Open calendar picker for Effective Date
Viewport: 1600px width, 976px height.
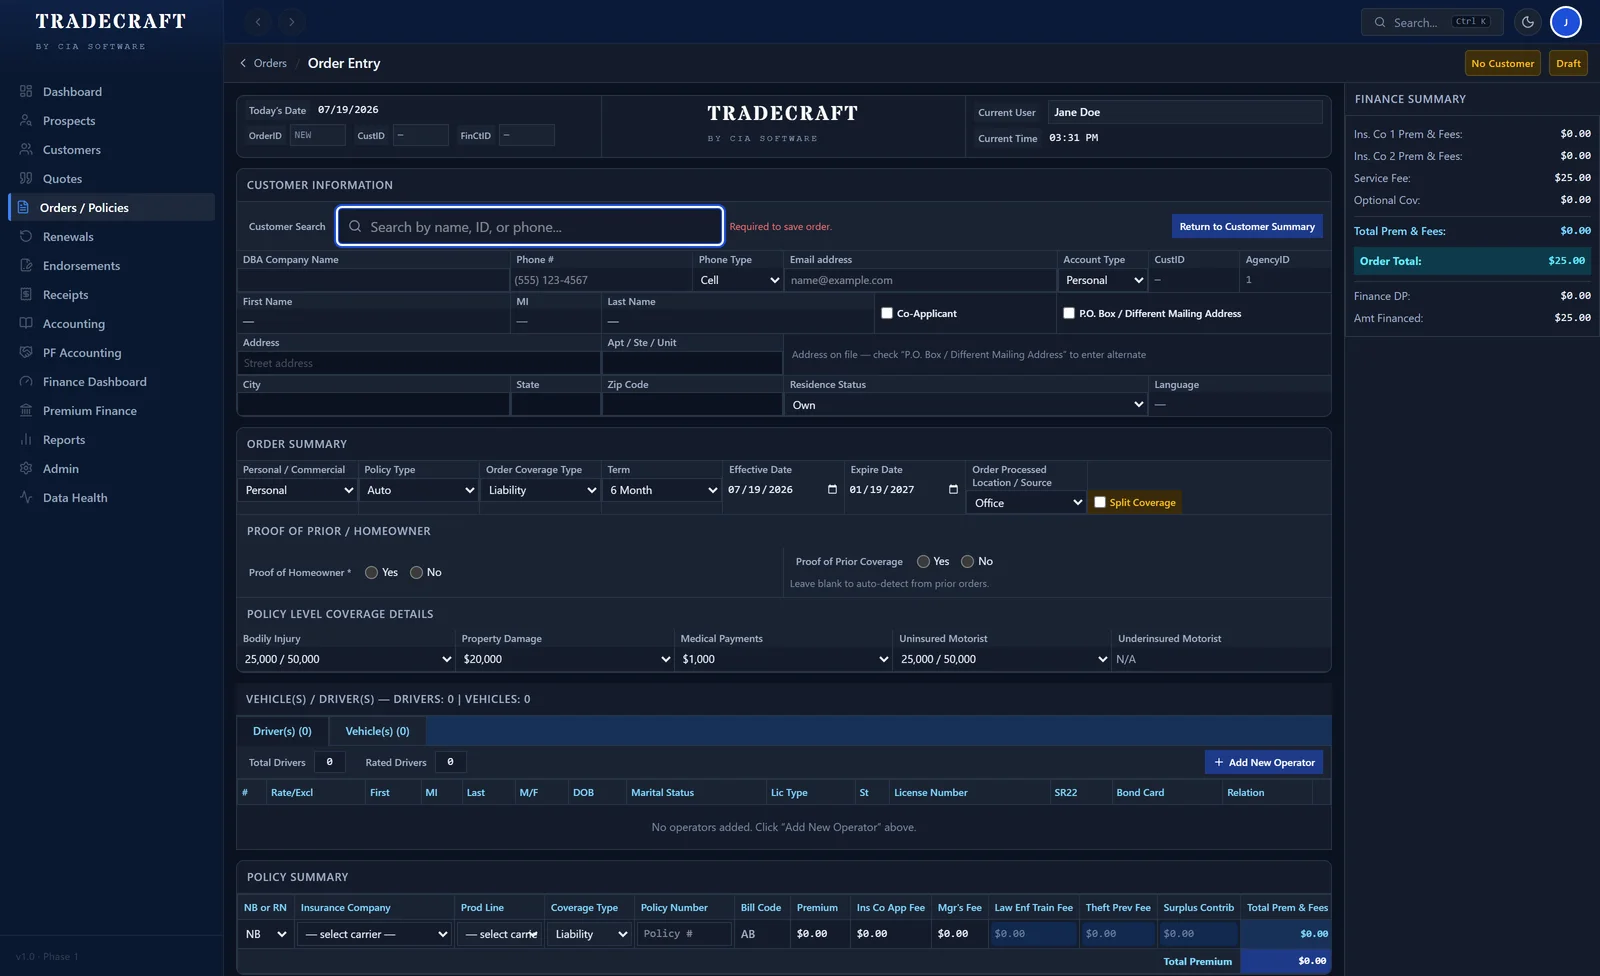(x=832, y=490)
